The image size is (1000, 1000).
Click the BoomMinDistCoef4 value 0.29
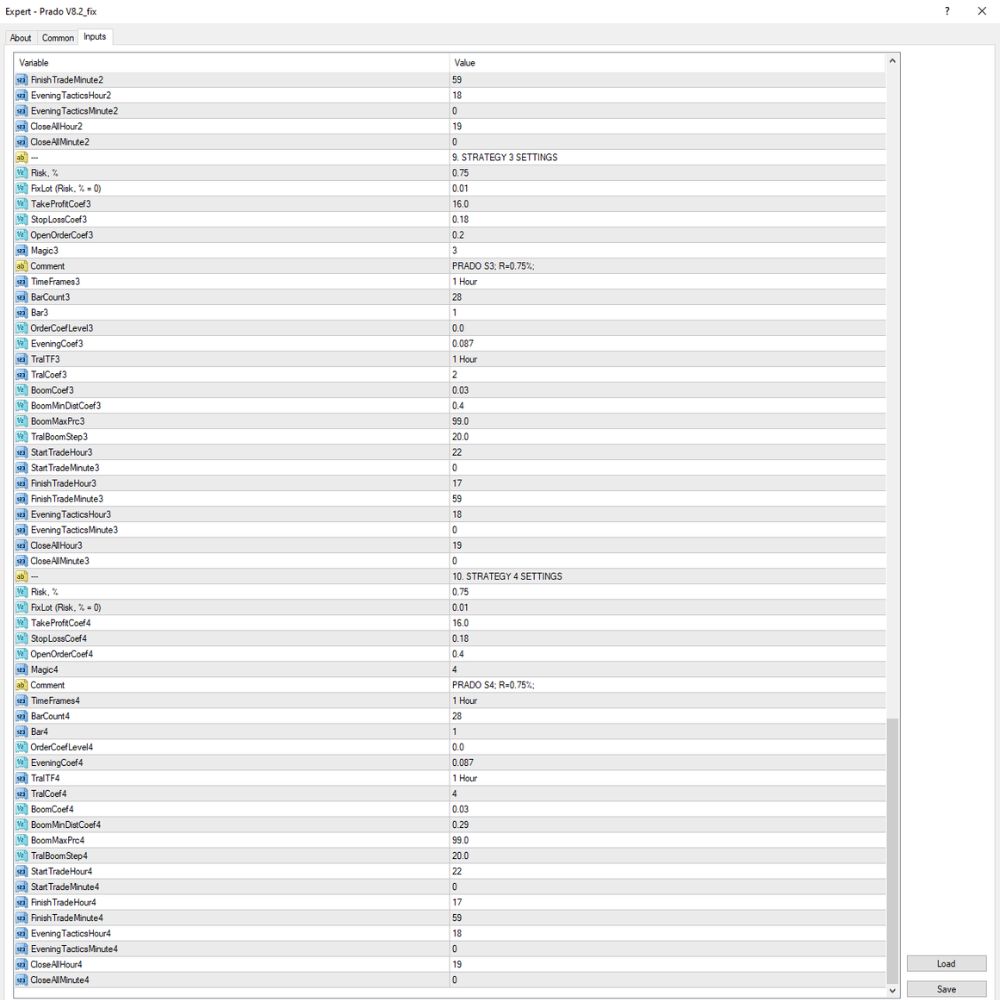point(460,825)
